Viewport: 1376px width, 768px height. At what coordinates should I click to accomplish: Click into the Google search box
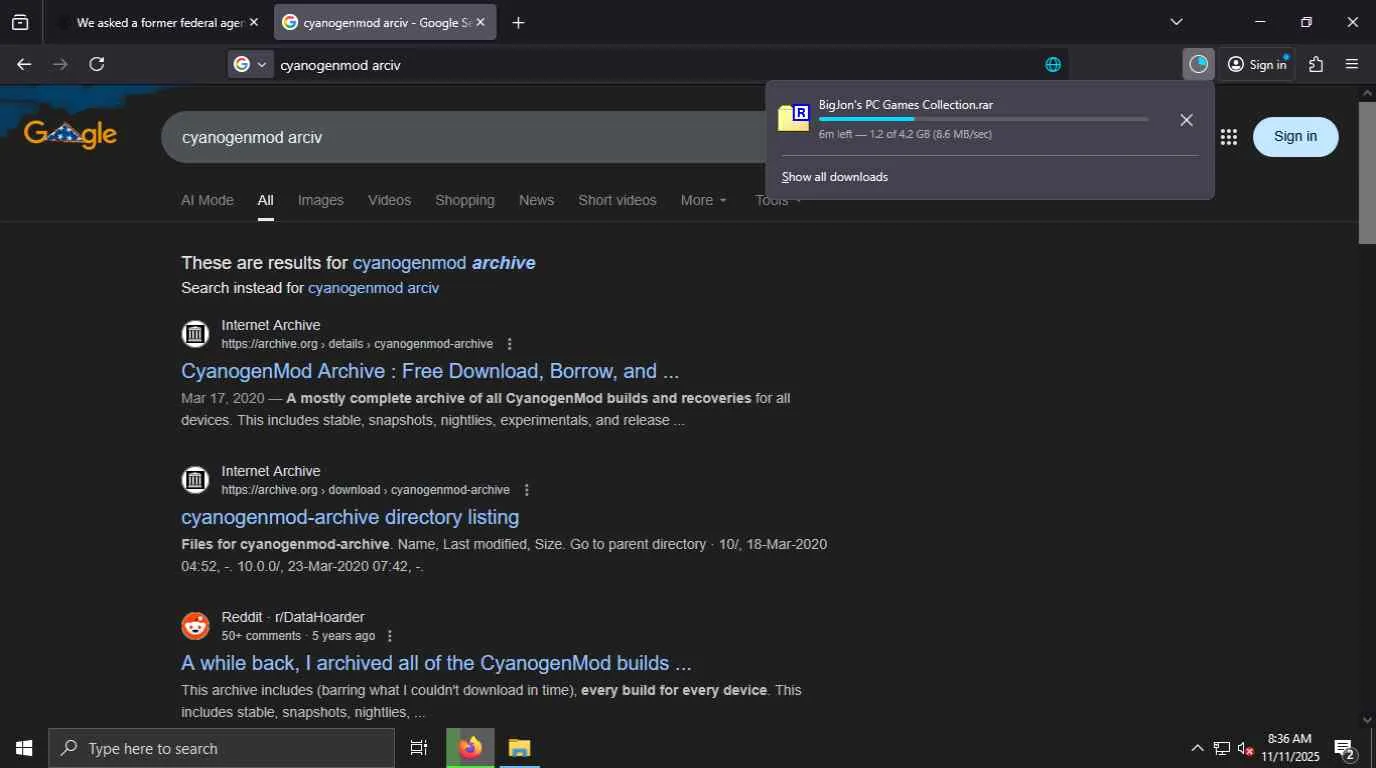tap(465, 137)
